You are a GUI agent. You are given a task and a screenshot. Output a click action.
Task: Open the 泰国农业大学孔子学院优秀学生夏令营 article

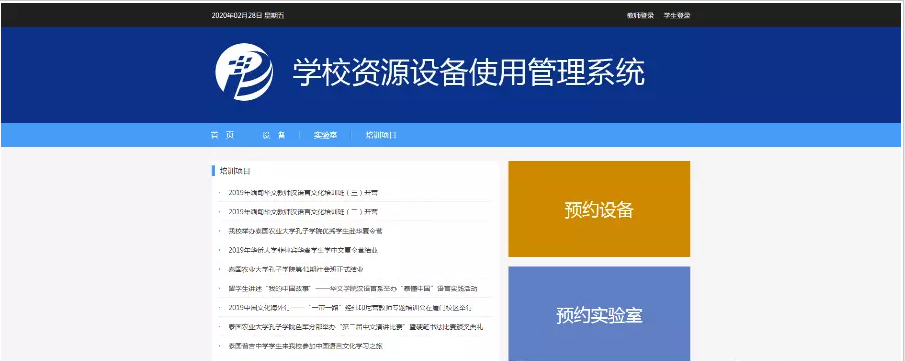pos(305,230)
